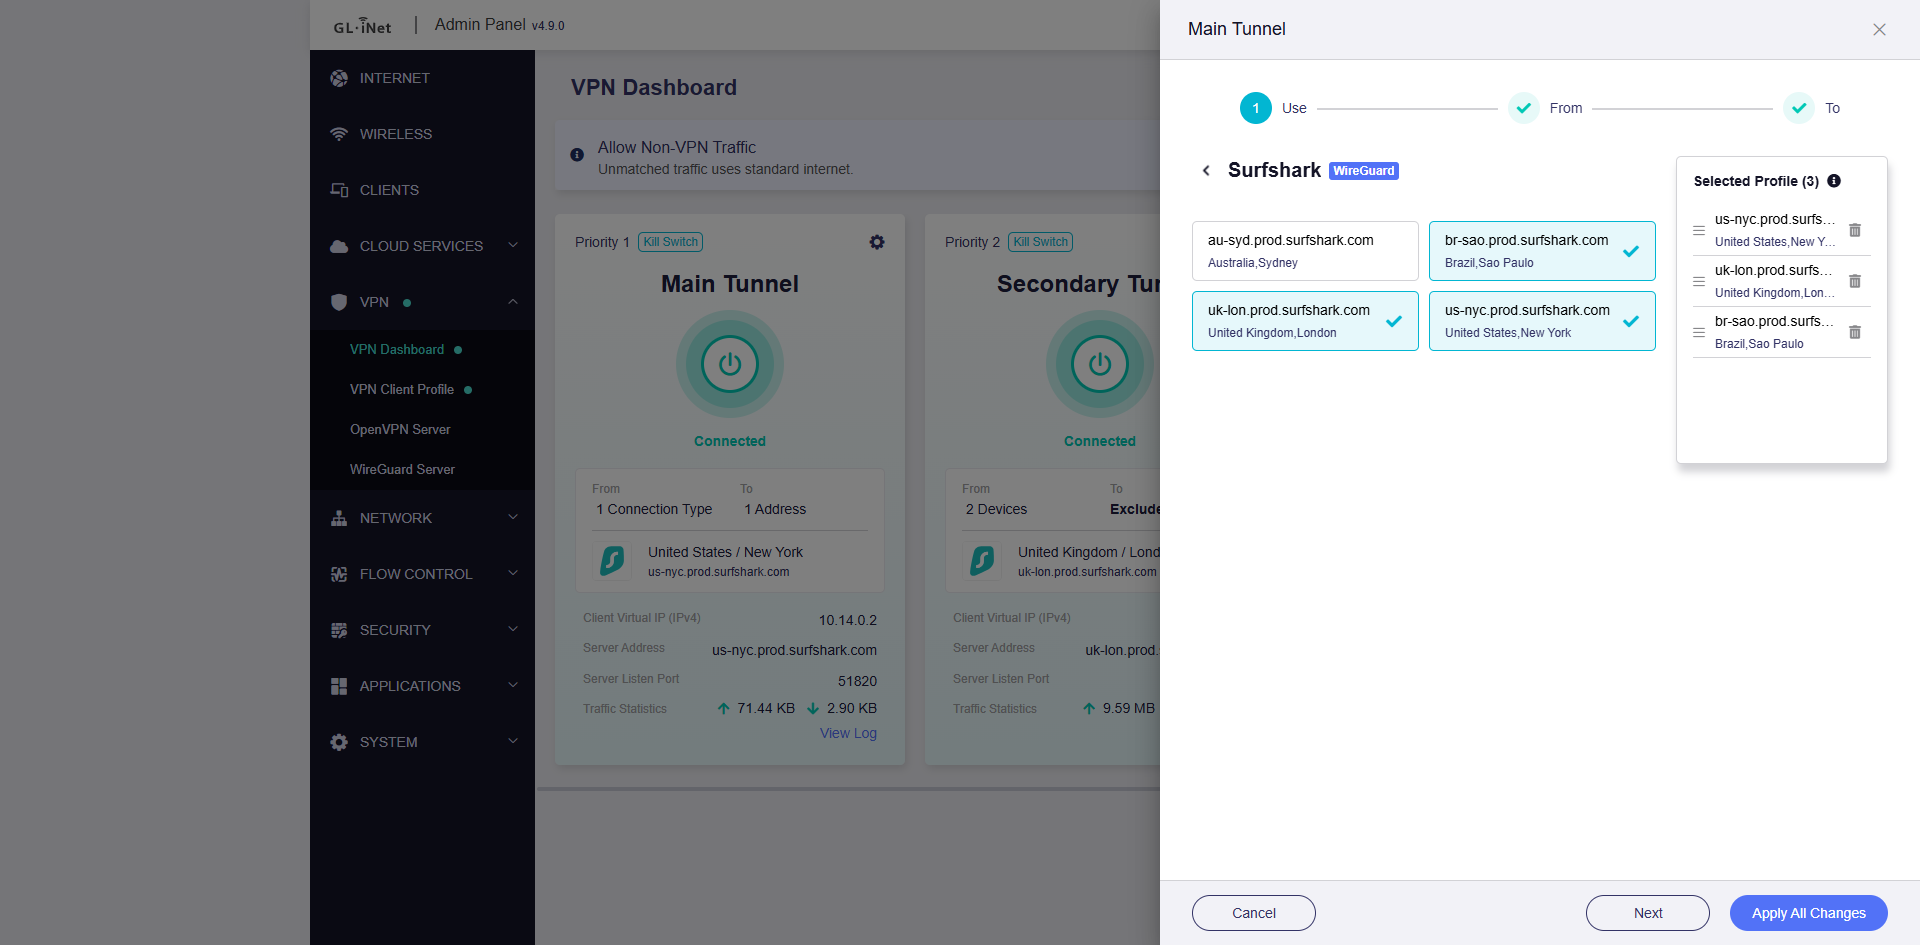Click Main Tunnel 1 Address value
The width and height of the screenshot is (1920, 945).
click(x=775, y=509)
